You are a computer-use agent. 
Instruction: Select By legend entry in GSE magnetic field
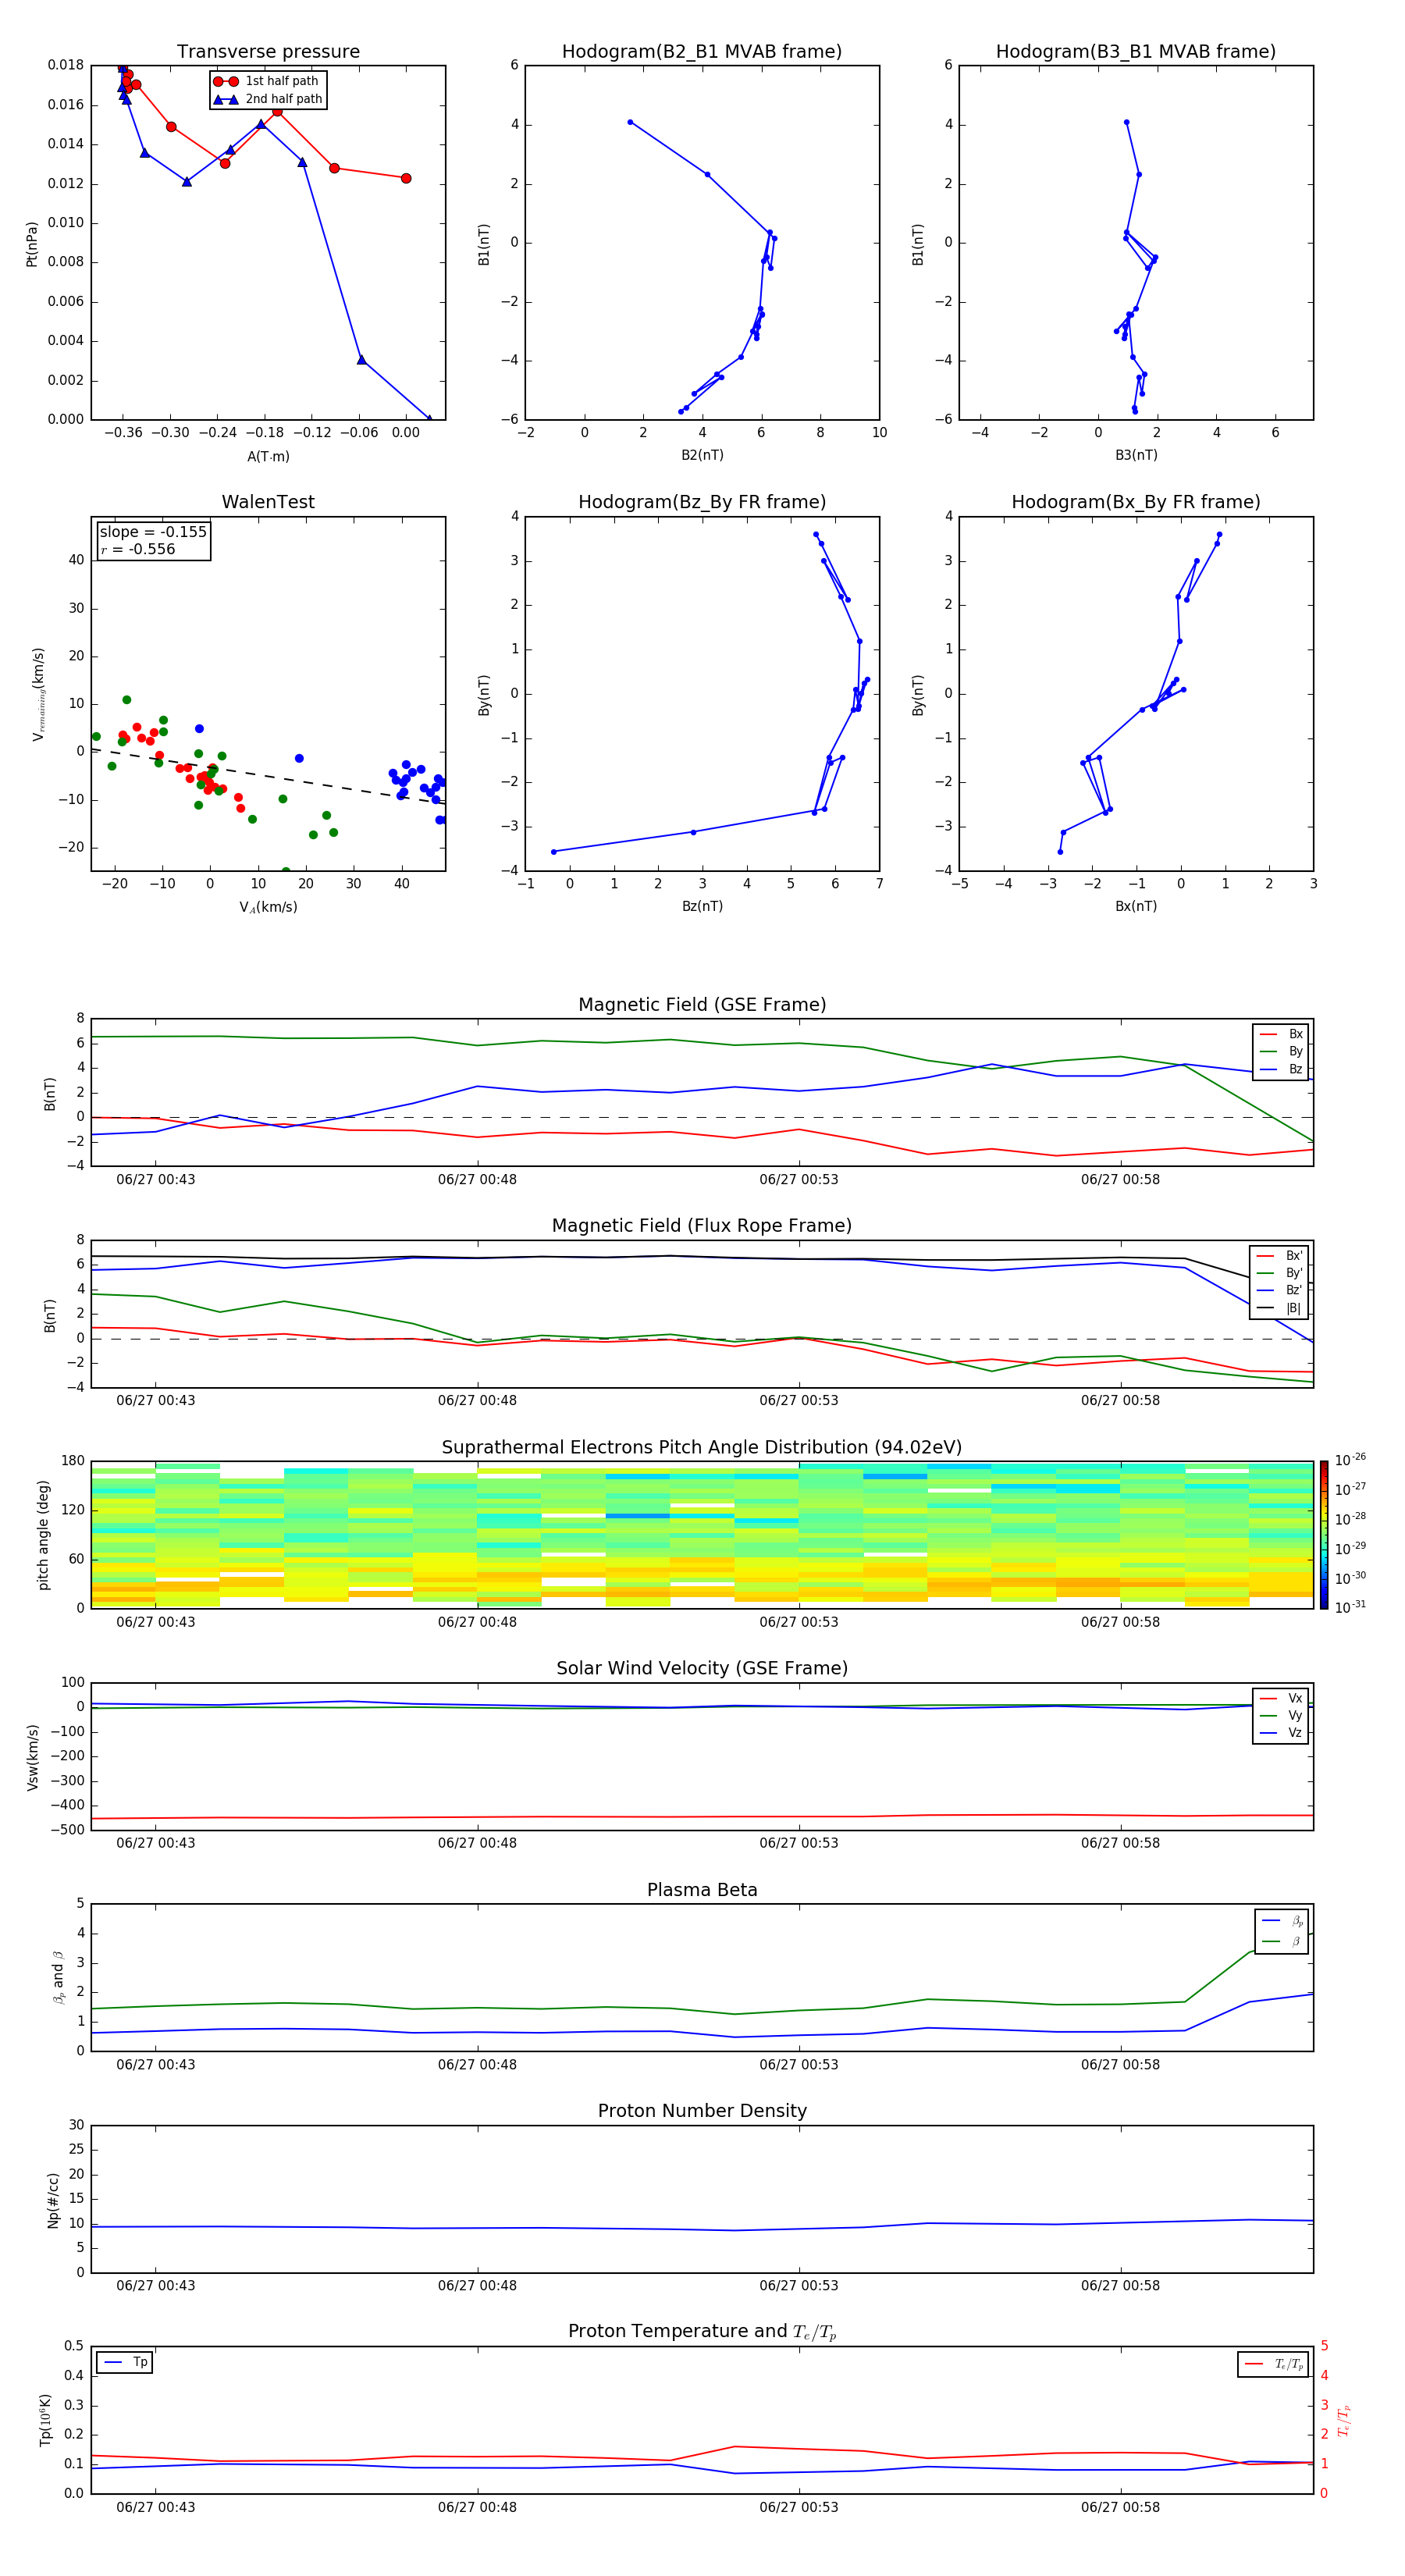coord(1281,1052)
